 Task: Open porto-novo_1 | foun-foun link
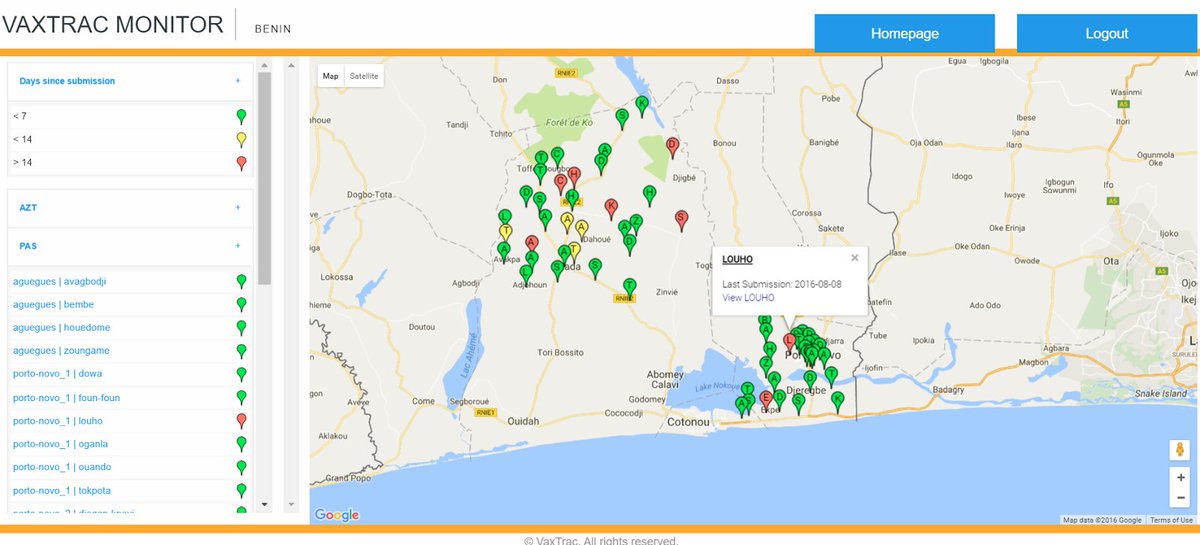click(66, 397)
